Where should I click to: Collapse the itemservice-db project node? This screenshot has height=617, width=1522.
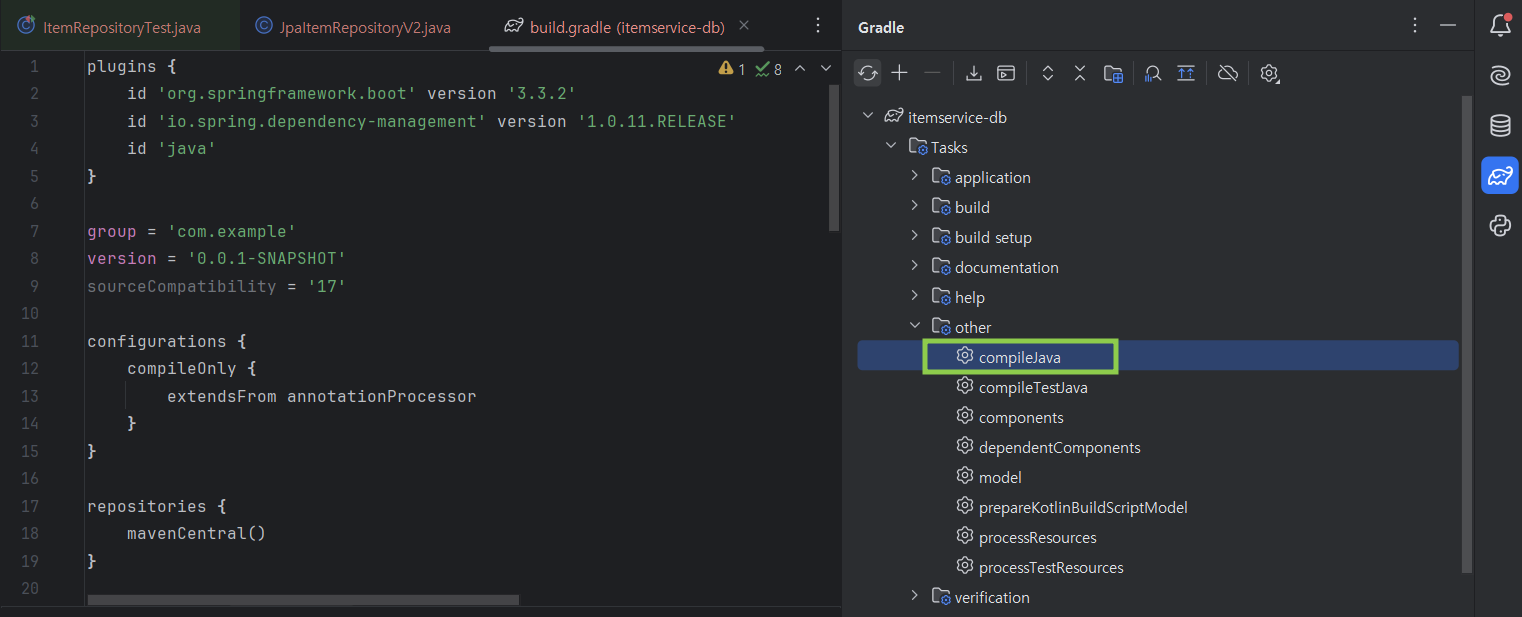pos(867,117)
